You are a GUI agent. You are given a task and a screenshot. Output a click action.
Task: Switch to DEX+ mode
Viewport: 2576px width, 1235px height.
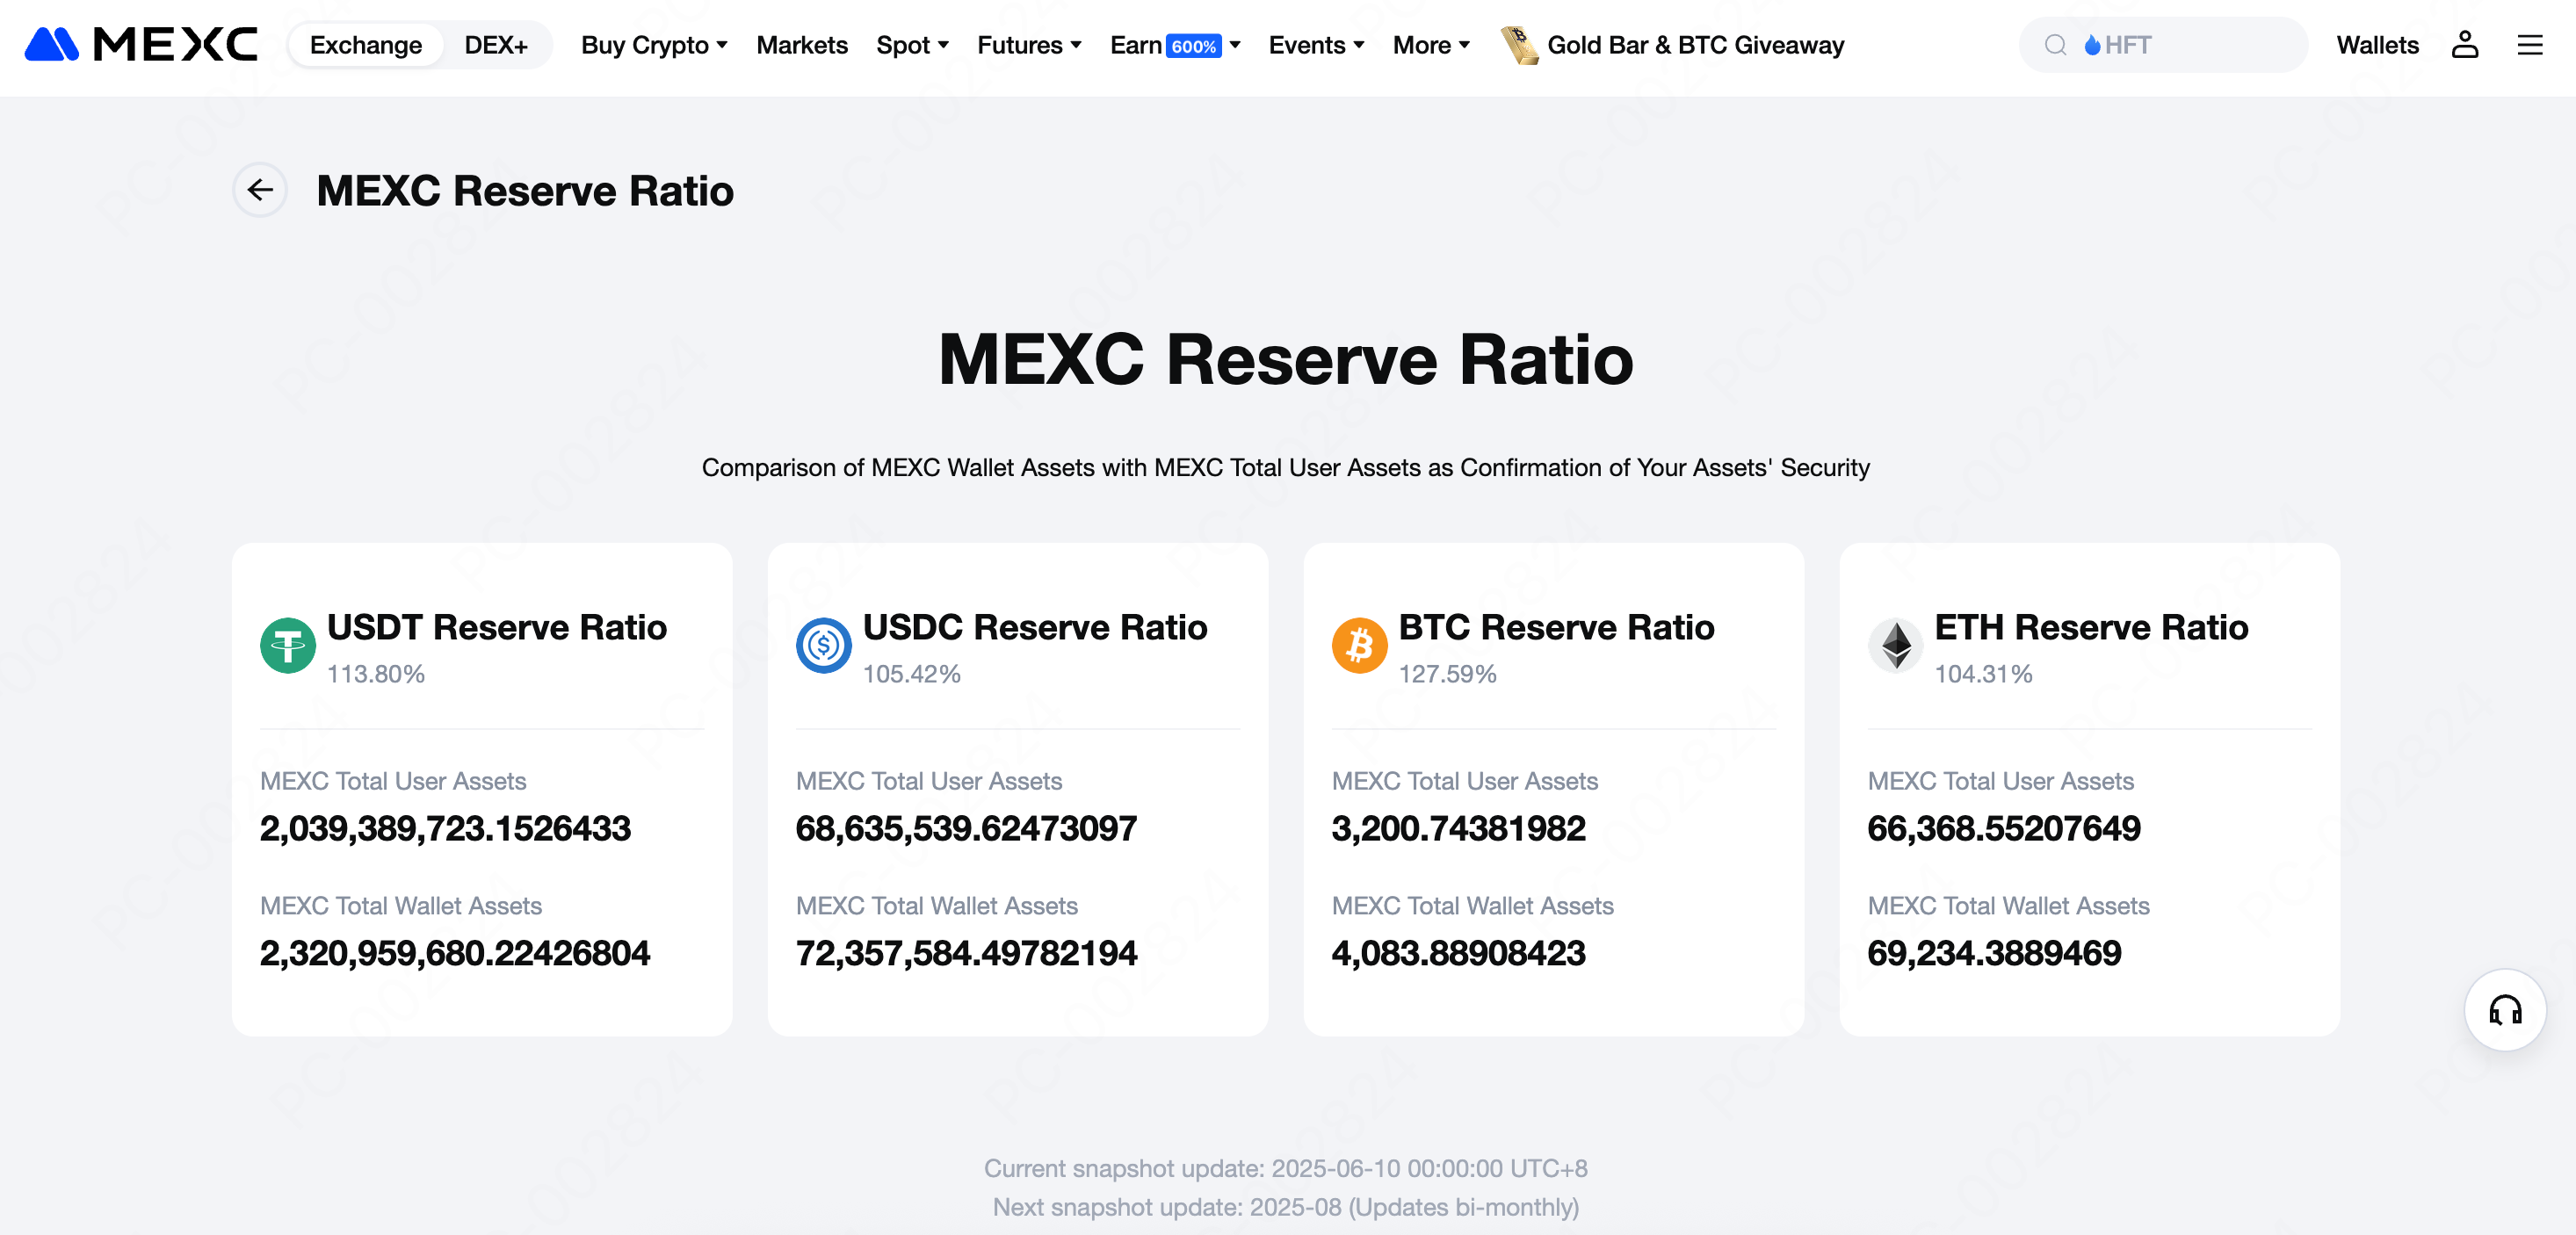click(x=495, y=45)
